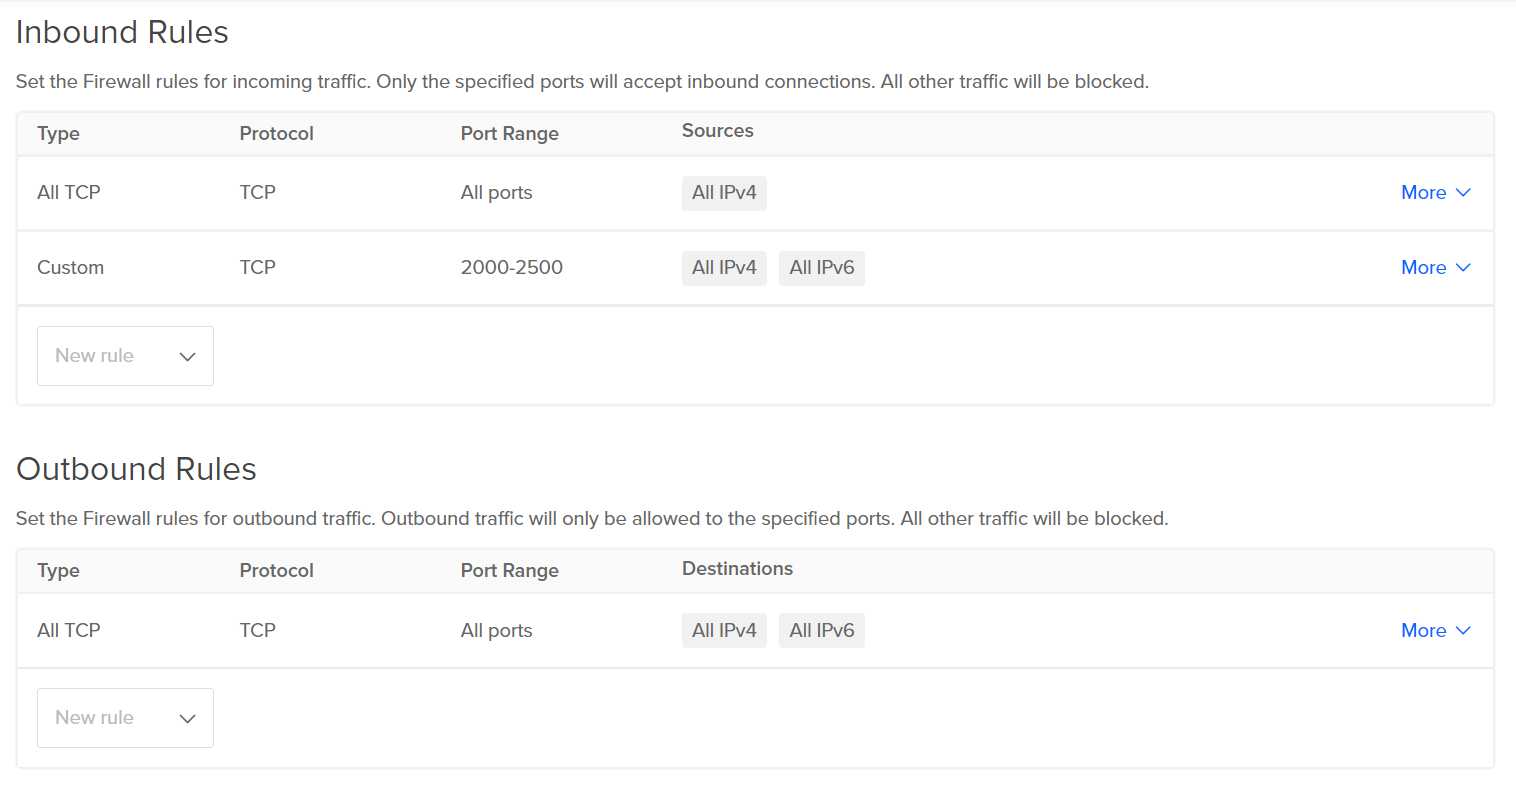
Task: Select All IPv4 destination tag in outbound rule
Action: [724, 631]
